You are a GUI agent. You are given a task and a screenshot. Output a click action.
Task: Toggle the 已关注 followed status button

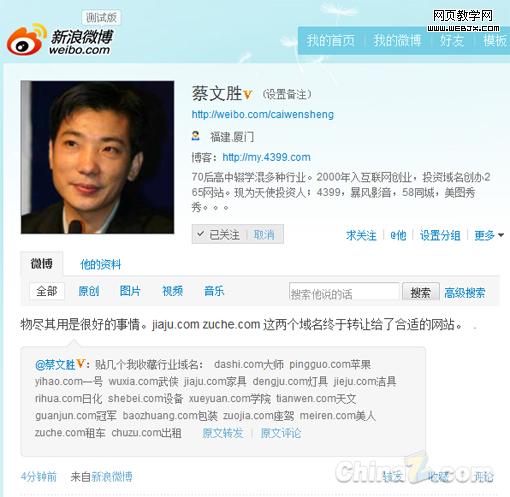click(219, 235)
